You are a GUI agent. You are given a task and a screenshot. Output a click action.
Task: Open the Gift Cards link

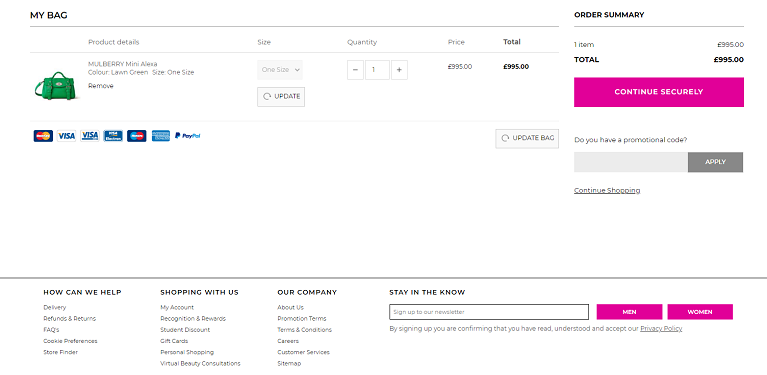pyautogui.click(x=174, y=341)
